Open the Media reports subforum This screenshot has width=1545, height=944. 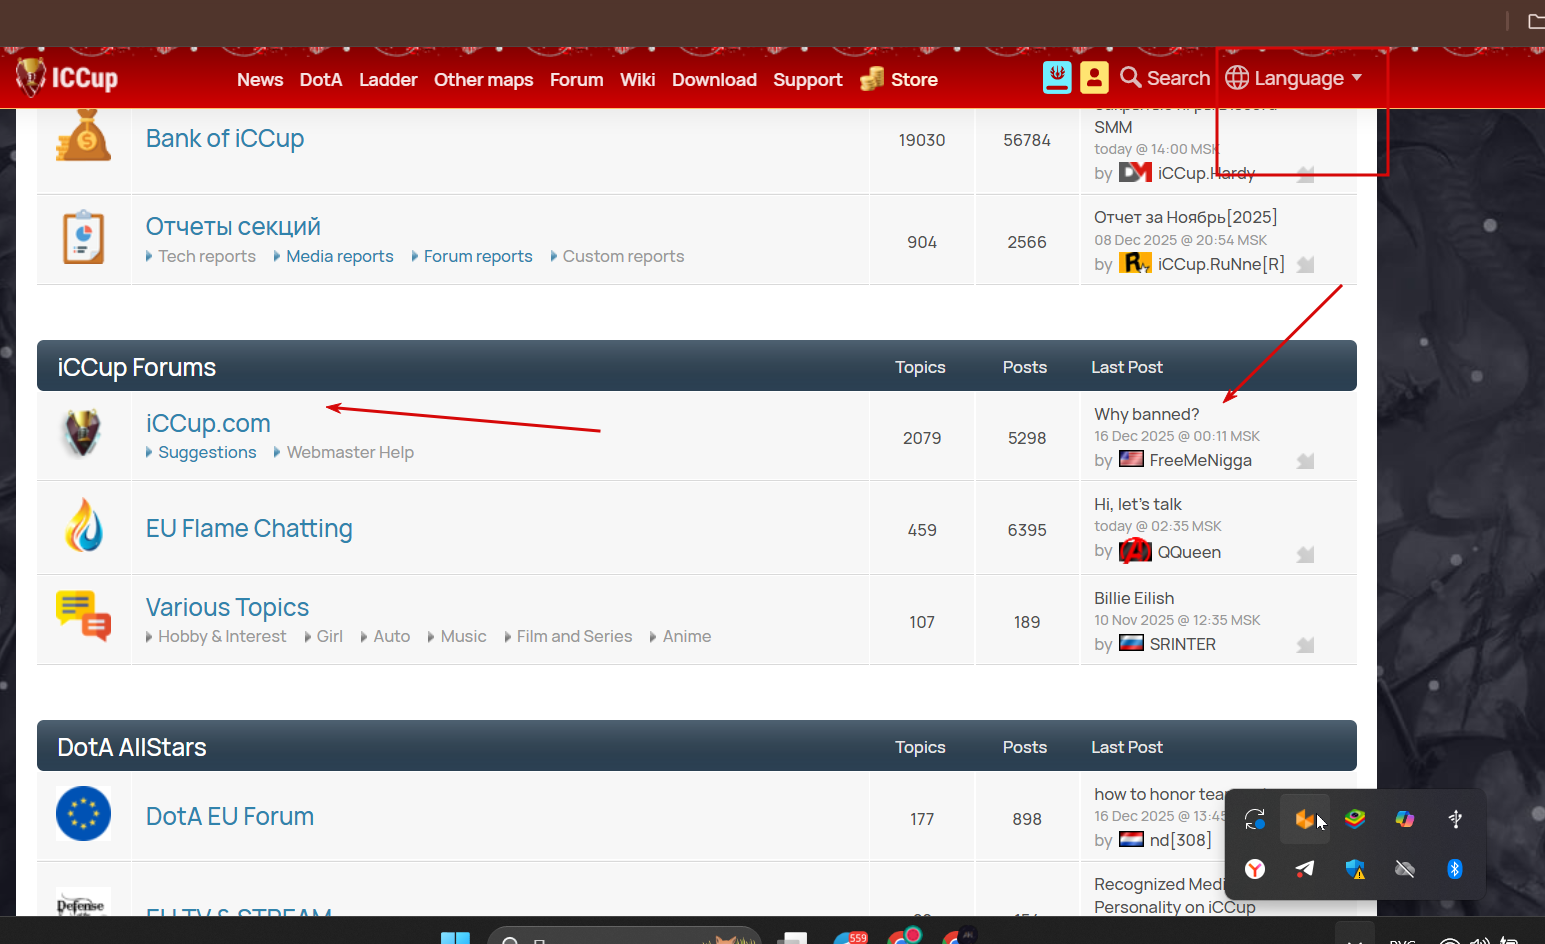point(340,256)
